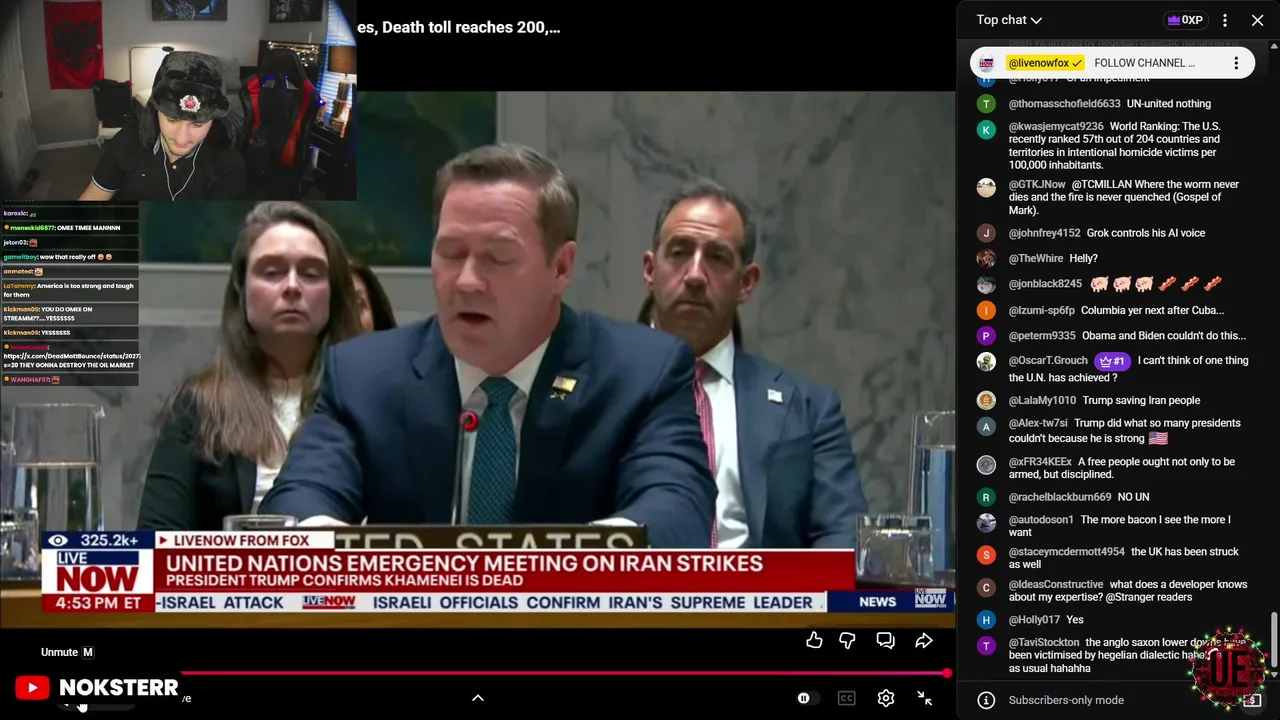Click avatar of @autodoson1
The height and width of the screenshot is (720, 1280).
pyautogui.click(x=986, y=523)
